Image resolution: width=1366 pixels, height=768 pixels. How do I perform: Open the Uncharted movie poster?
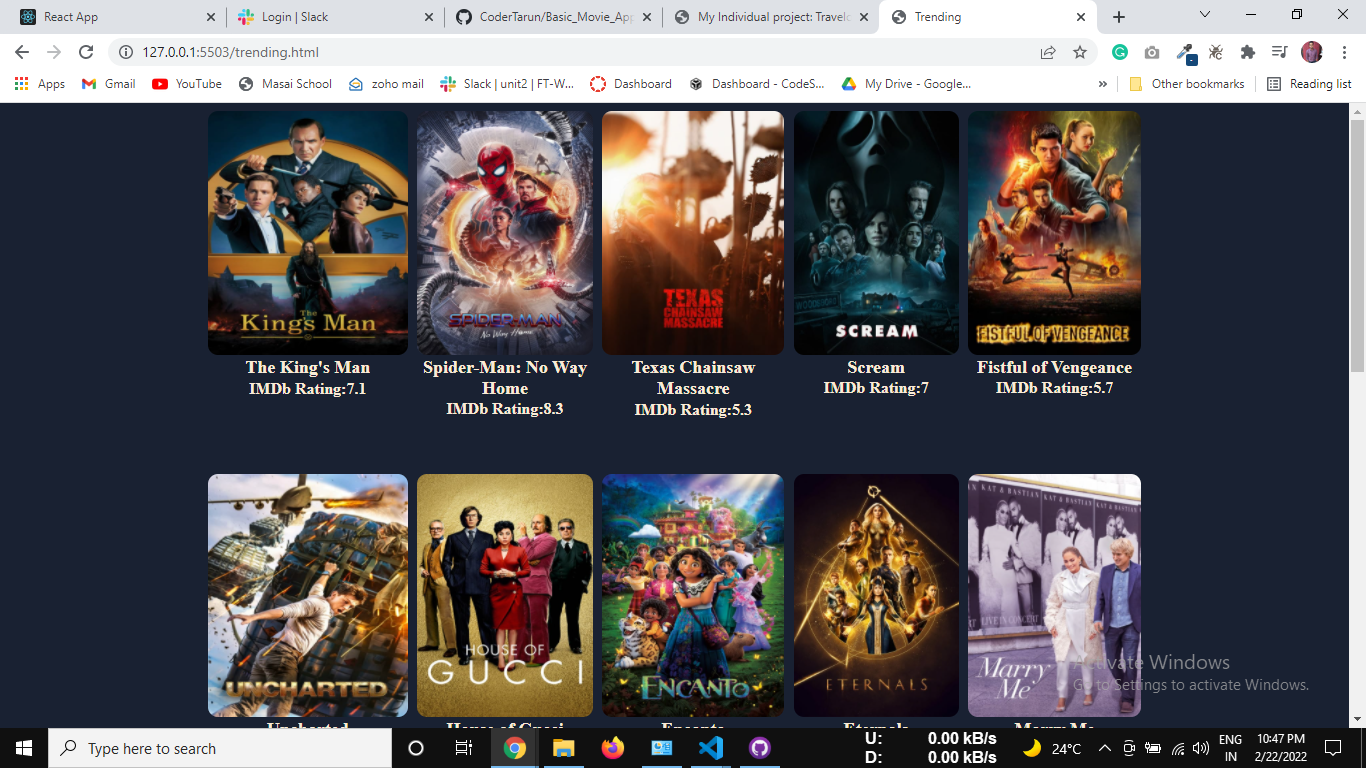307,594
